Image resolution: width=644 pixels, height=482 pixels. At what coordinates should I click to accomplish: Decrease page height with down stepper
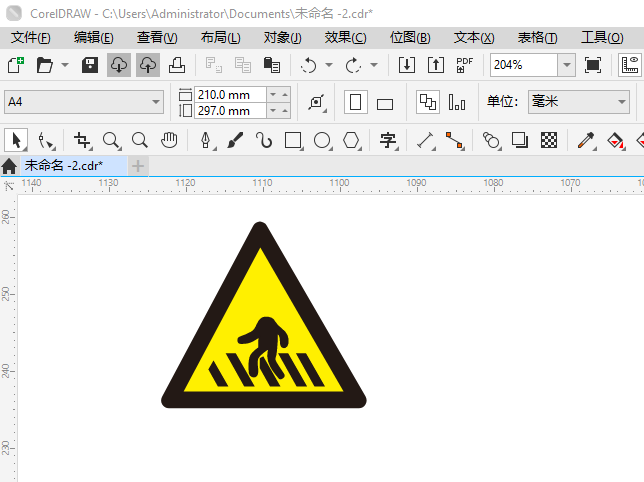273,111
